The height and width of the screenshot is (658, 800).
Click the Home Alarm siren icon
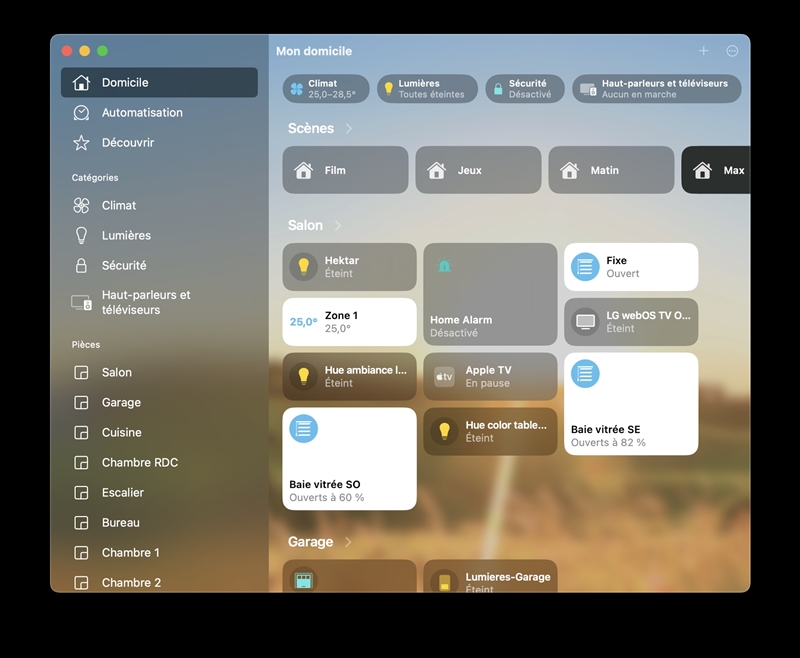tap(445, 266)
